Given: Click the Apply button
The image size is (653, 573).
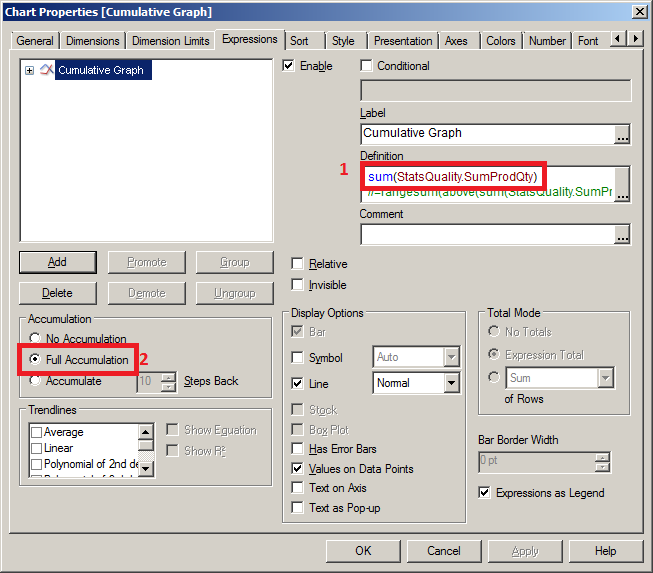Looking at the screenshot, I should (525, 551).
